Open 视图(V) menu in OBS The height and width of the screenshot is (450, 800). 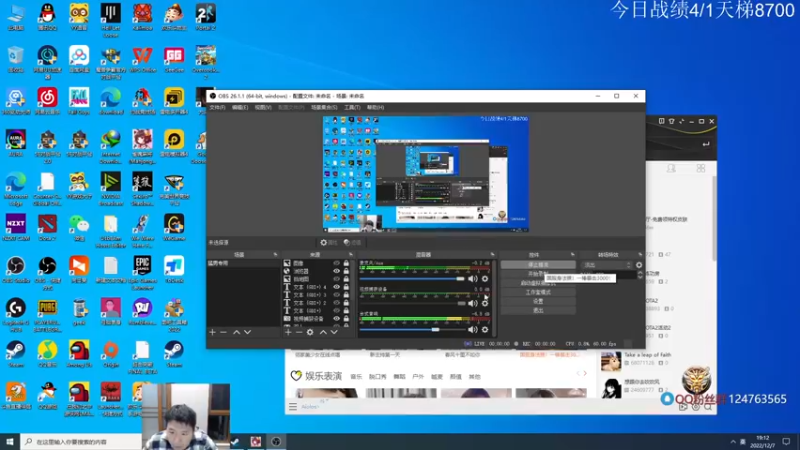pyautogui.click(x=263, y=108)
